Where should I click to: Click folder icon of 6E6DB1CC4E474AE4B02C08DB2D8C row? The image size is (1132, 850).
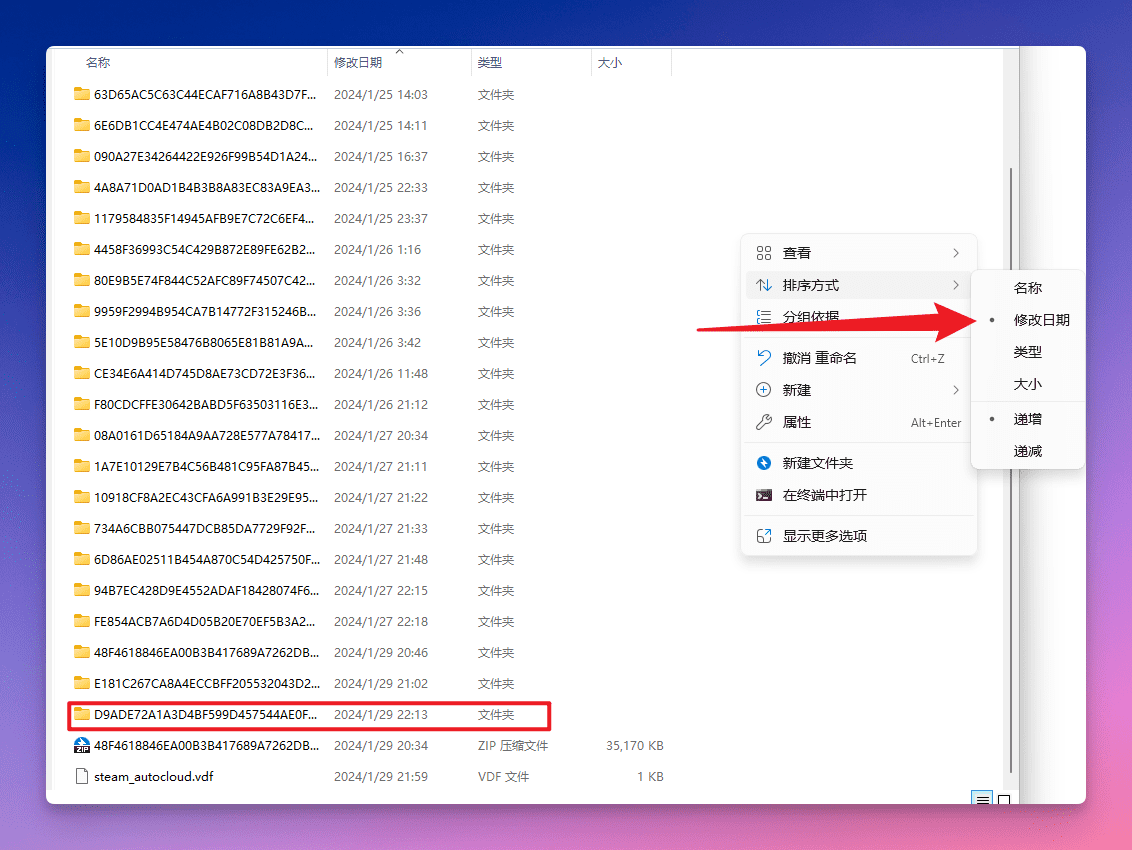click(82, 125)
